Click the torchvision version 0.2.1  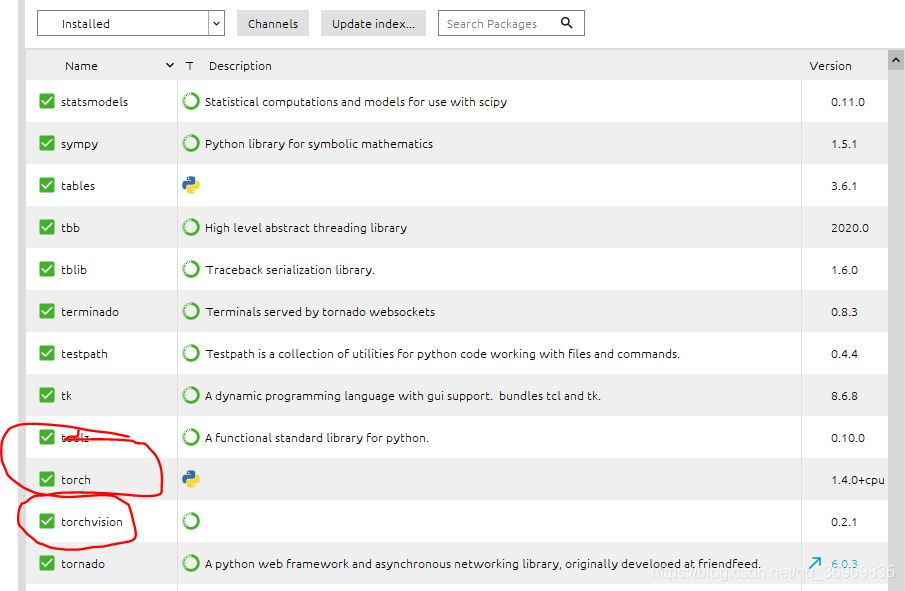click(x=844, y=522)
